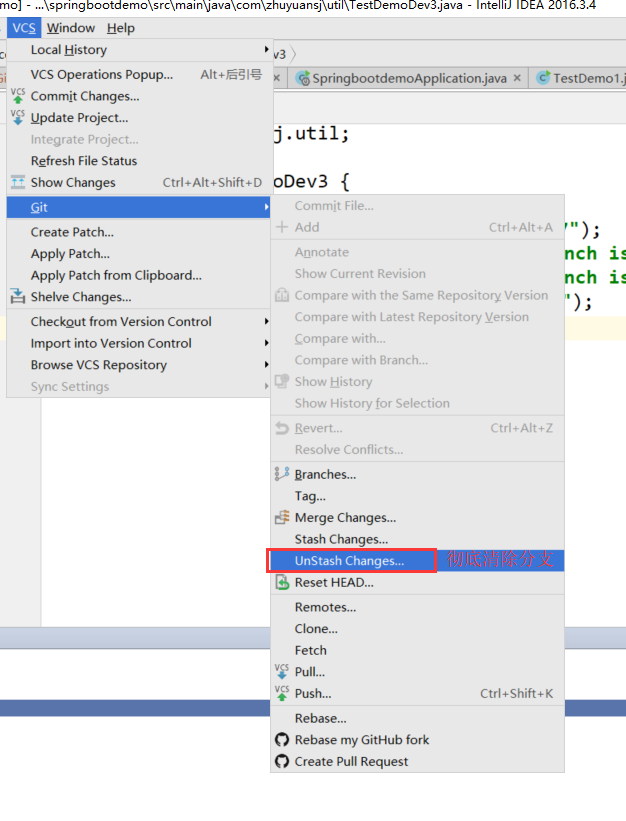Select Stash Changes... entry
The width and height of the screenshot is (626, 821).
[417, 539]
